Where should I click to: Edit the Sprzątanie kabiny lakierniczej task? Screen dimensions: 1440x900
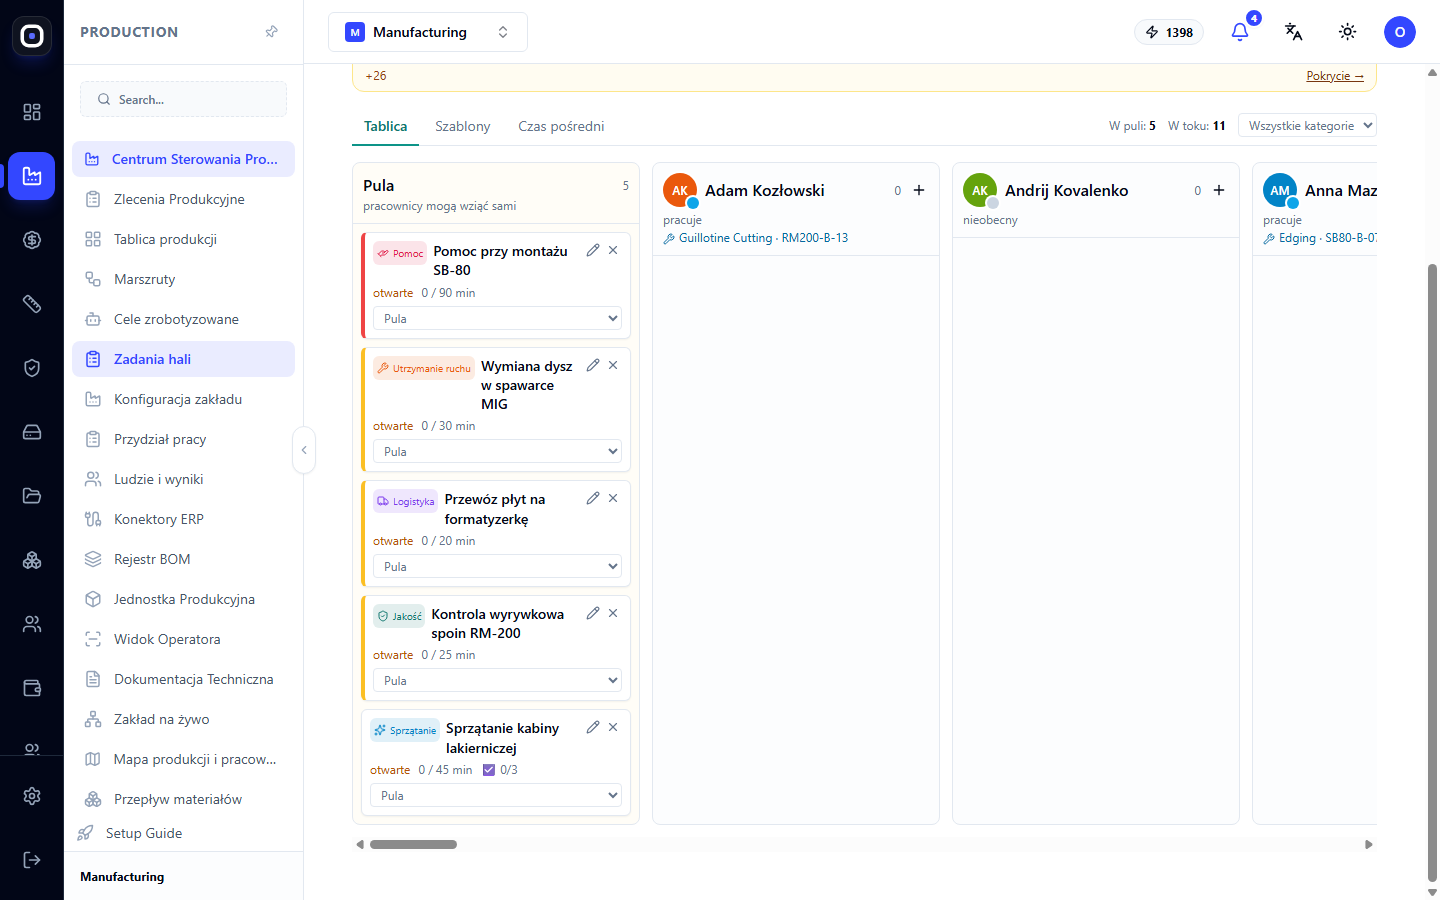click(x=593, y=727)
